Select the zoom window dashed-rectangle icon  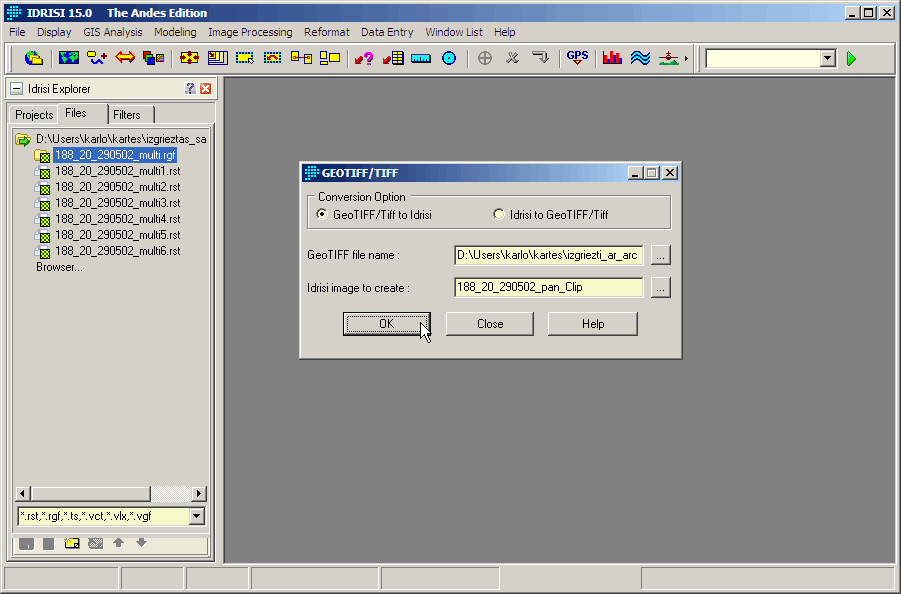[245, 58]
